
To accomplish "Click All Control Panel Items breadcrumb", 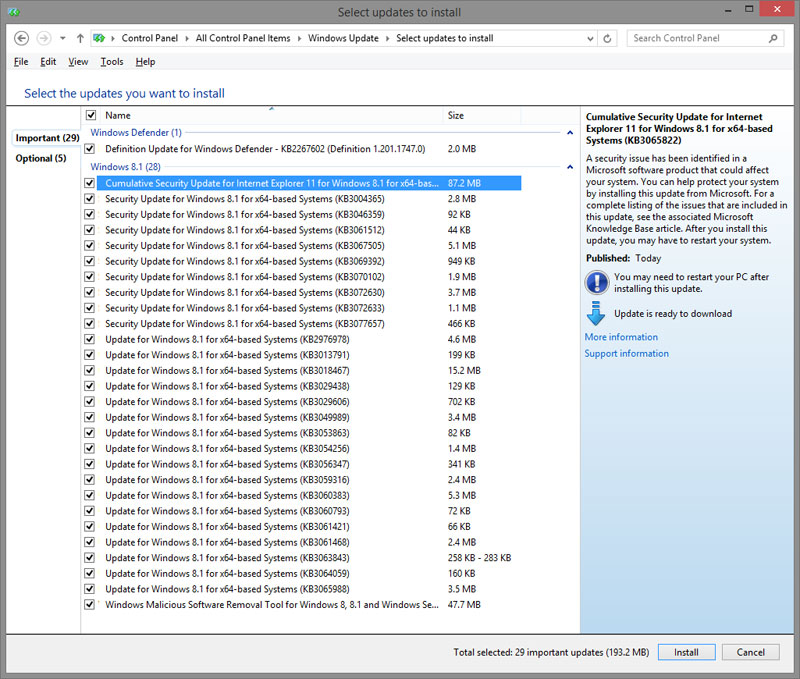I will click(243, 38).
